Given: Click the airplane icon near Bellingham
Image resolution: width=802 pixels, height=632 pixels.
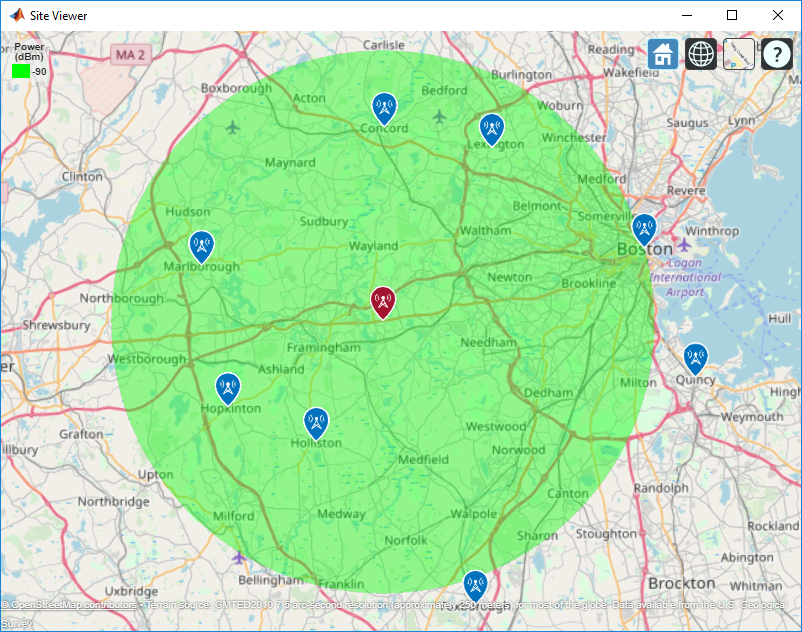Looking at the screenshot, I should (239, 557).
